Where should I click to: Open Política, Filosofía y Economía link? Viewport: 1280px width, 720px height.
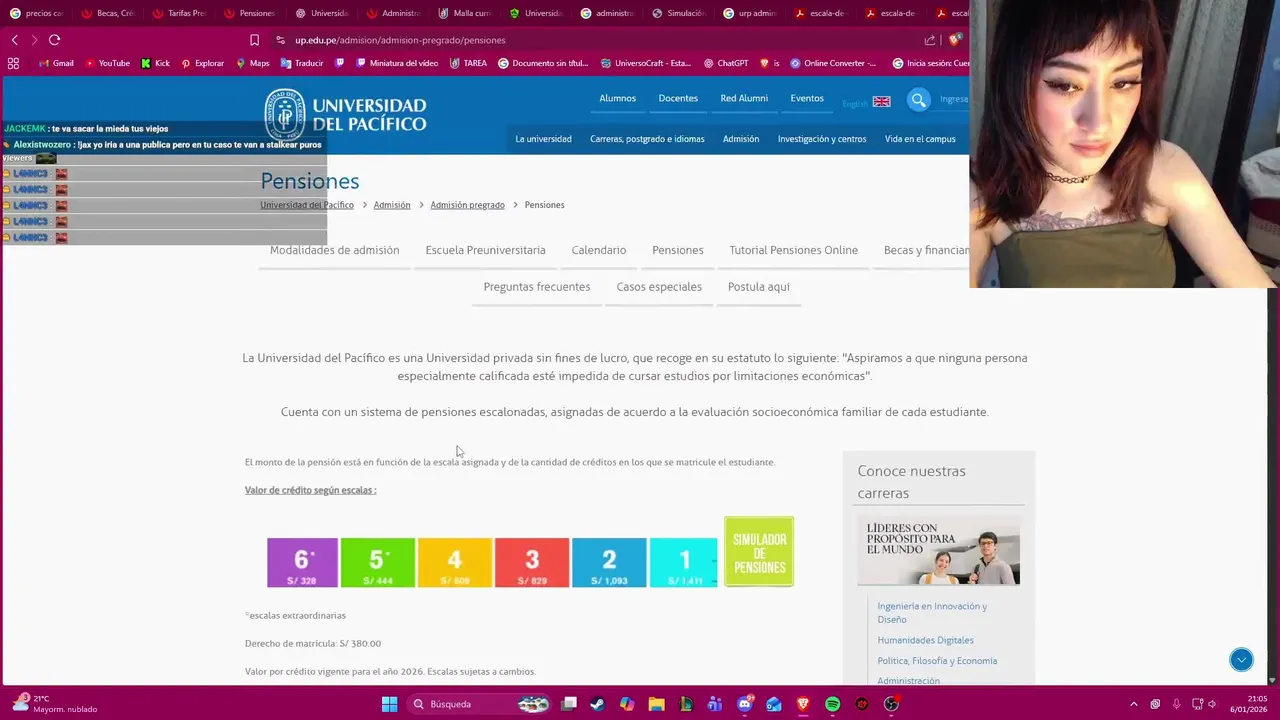pyautogui.click(x=937, y=661)
